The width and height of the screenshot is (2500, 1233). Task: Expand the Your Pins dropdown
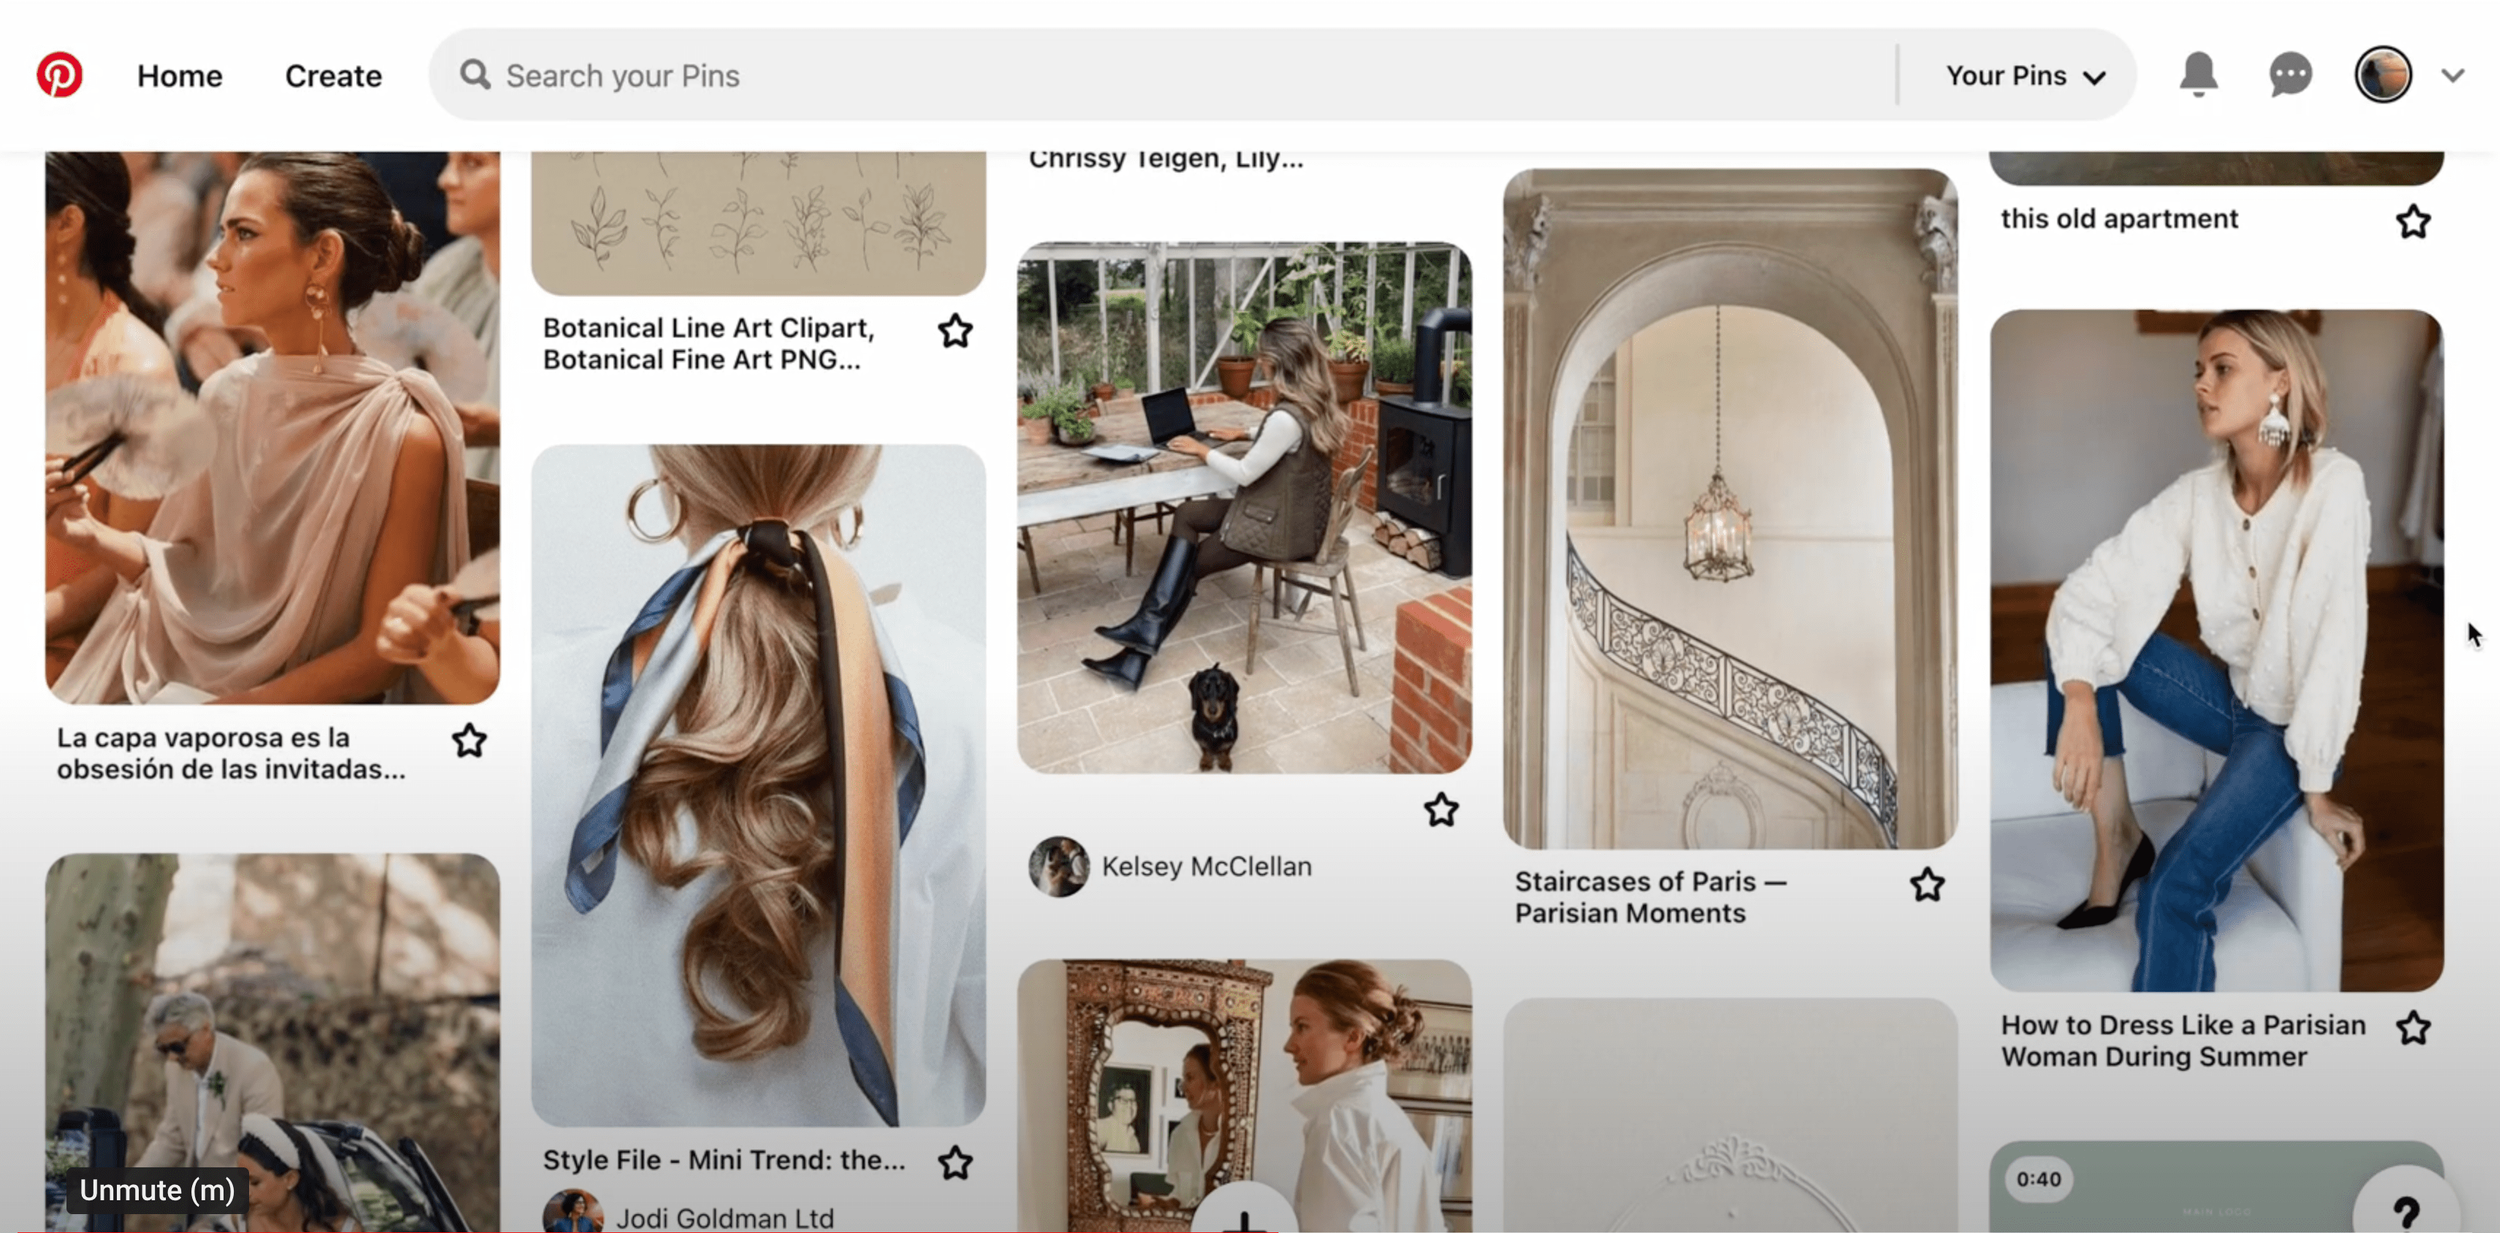point(2025,76)
